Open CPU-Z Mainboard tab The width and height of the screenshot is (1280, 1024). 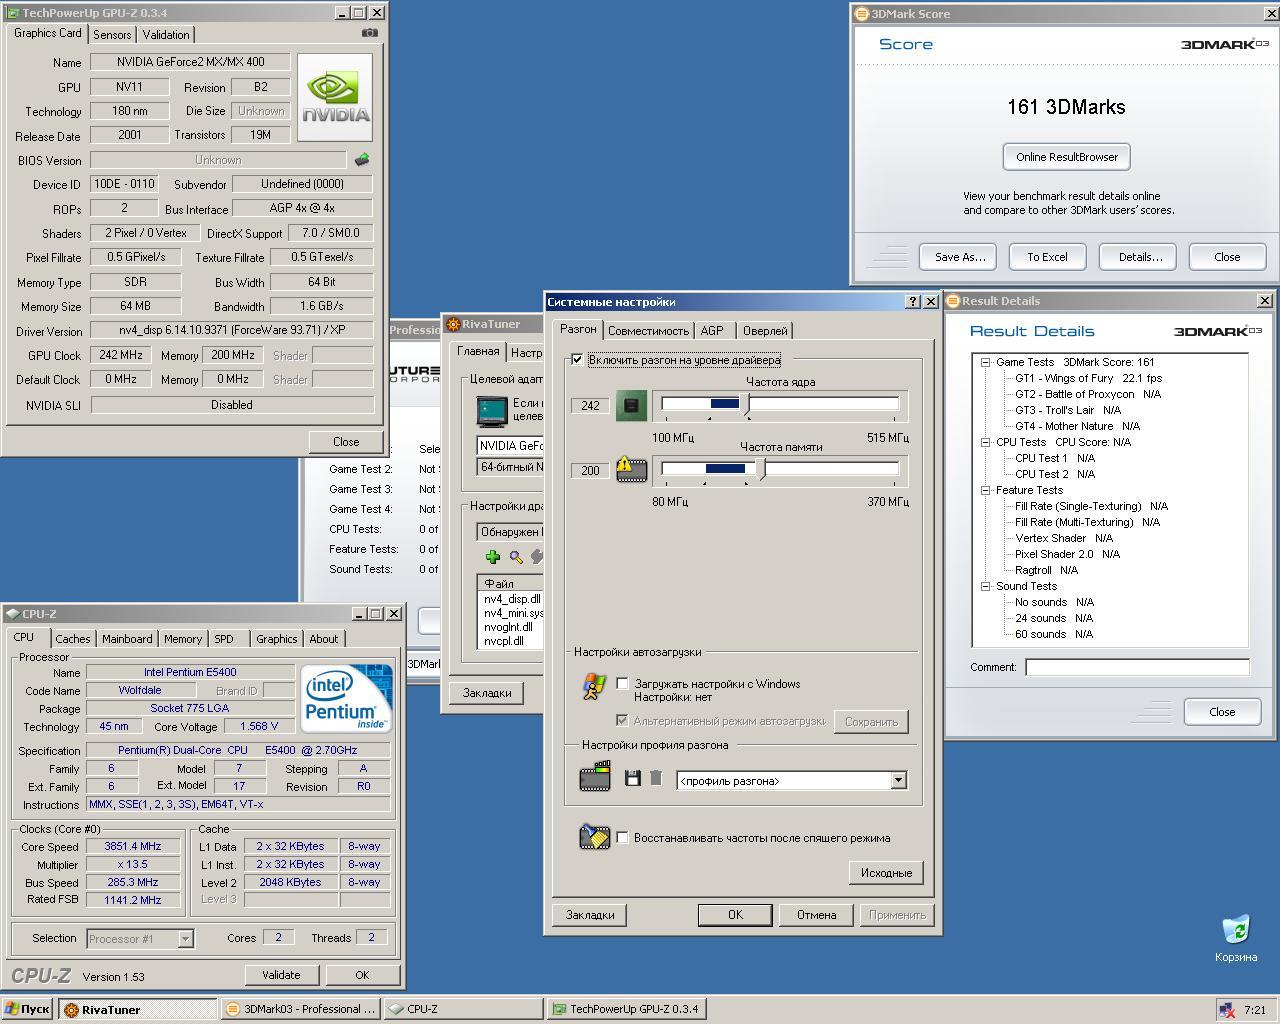pyautogui.click(x=127, y=638)
